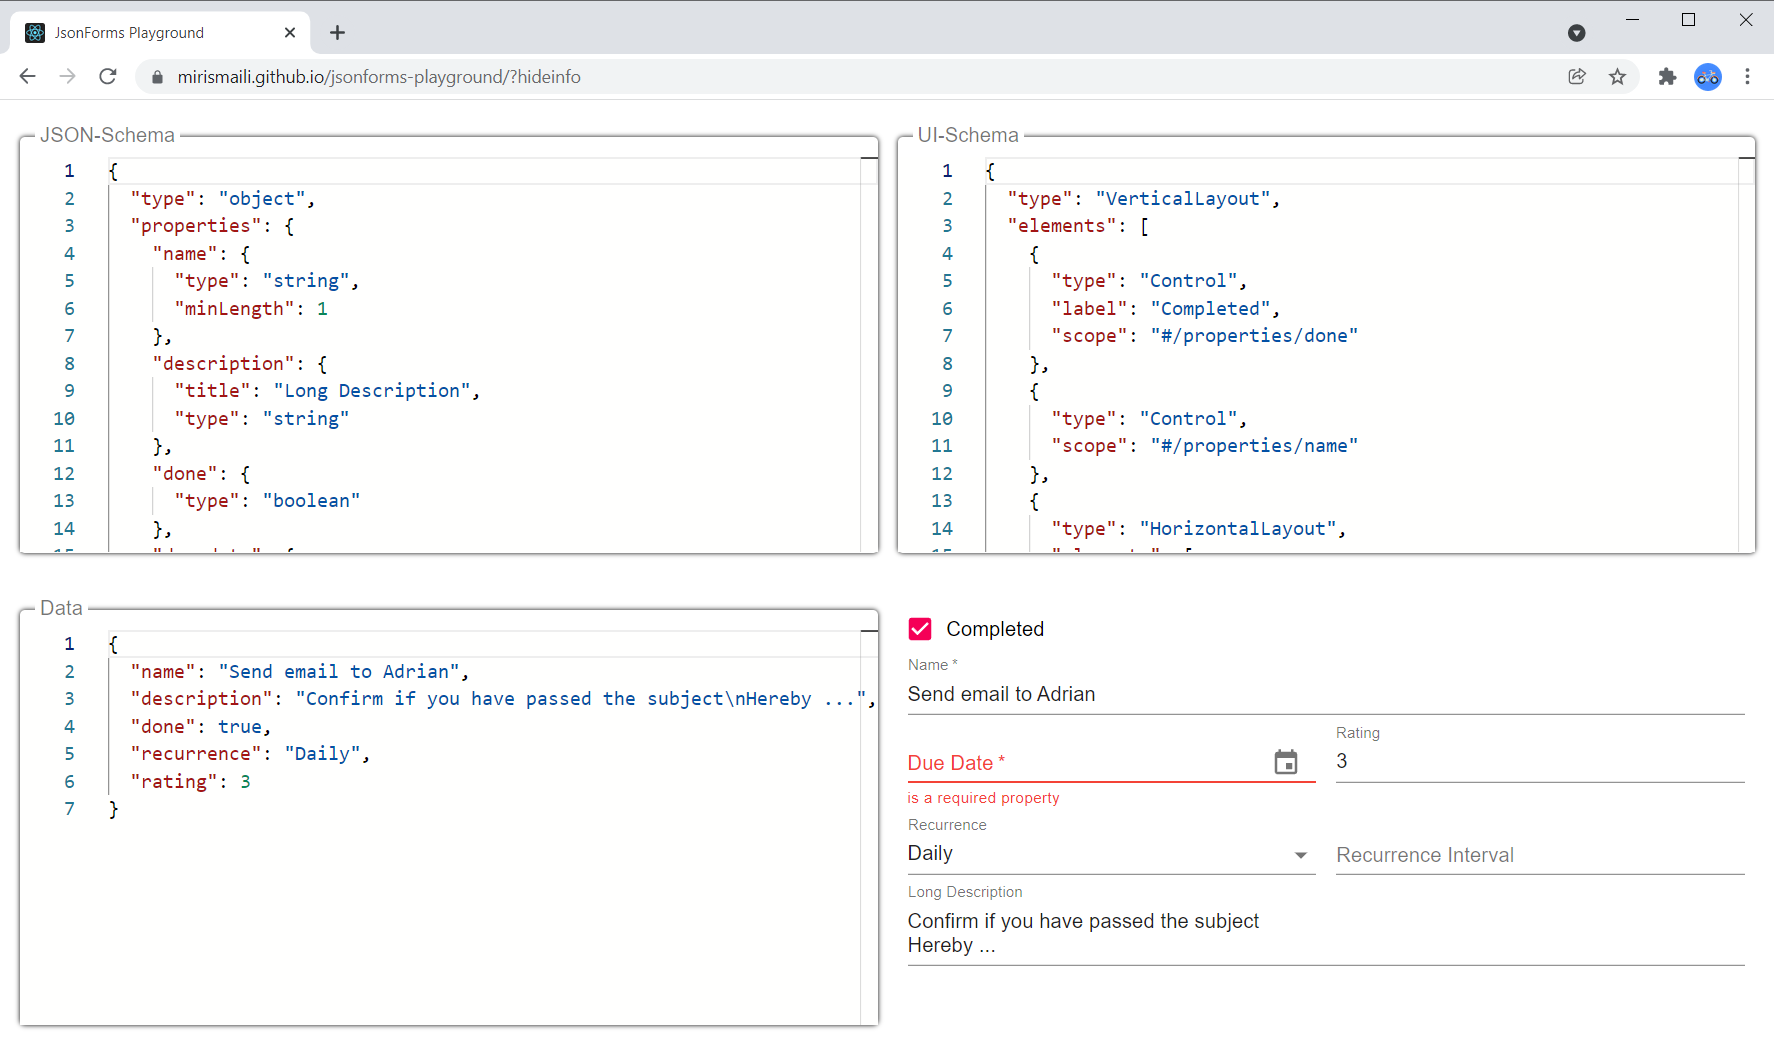Select the JsonForms Playground tab
Viewport: 1774px width, 1064px height.
point(160,33)
